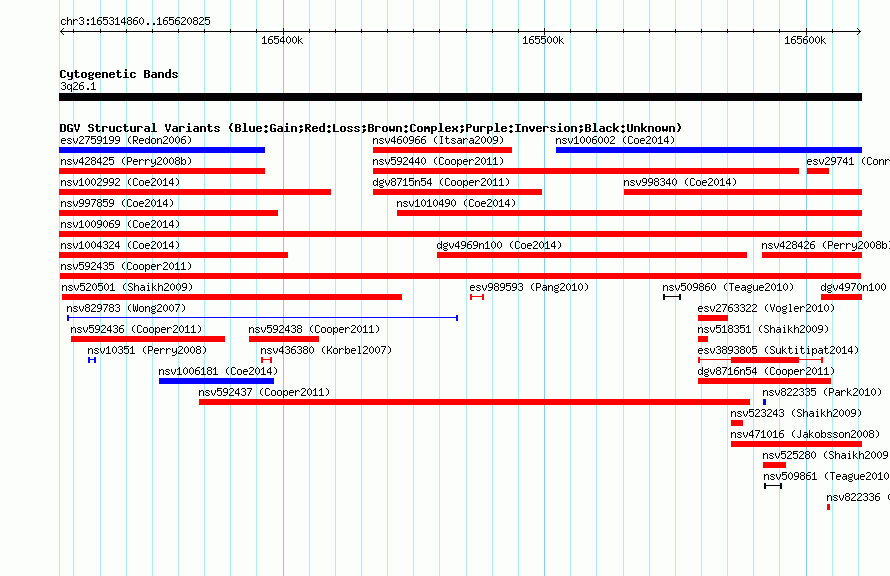Select dgv8716n54 (Cooper2011) label
Viewport: 890px width, 576px height.
click(x=766, y=371)
